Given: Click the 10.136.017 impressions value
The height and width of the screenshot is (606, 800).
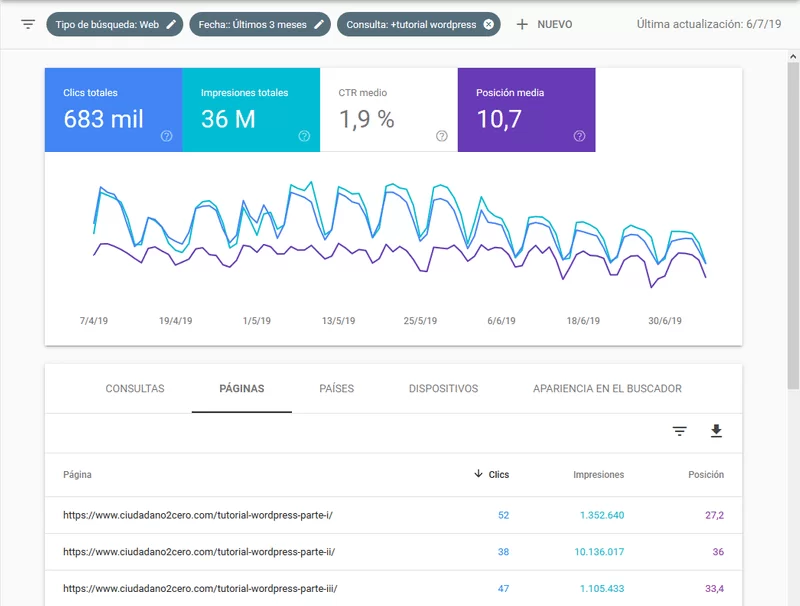Looking at the screenshot, I should point(599,552).
